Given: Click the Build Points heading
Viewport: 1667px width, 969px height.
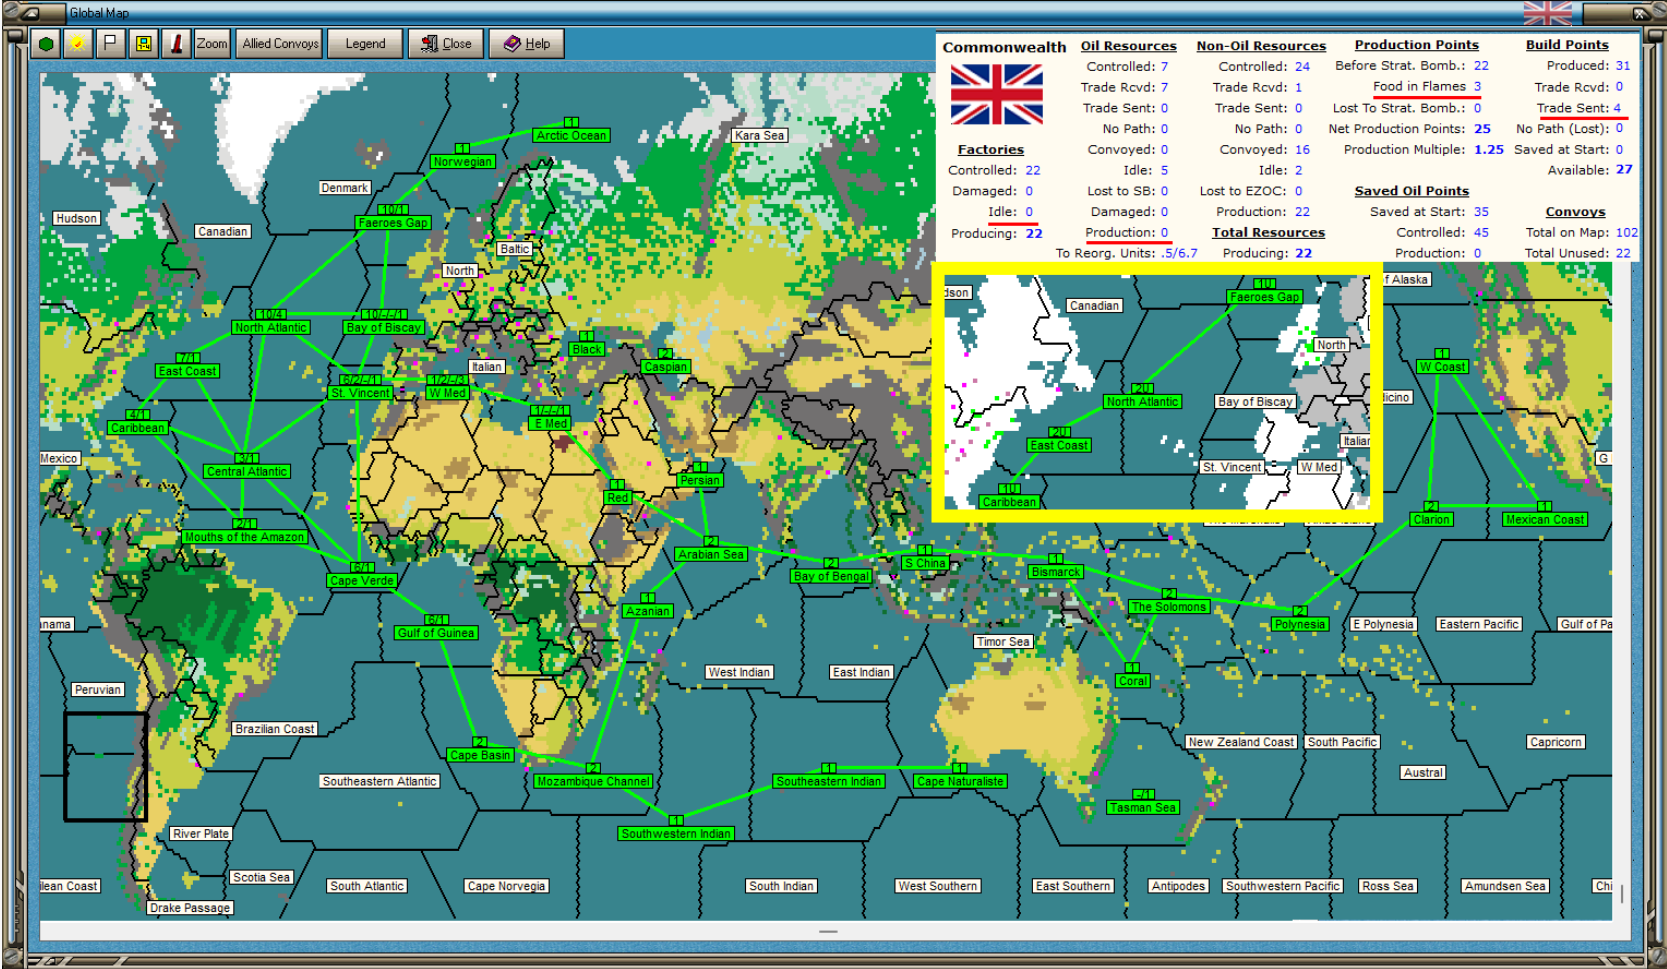Looking at the screenshot, I should tap(1567, 45).
